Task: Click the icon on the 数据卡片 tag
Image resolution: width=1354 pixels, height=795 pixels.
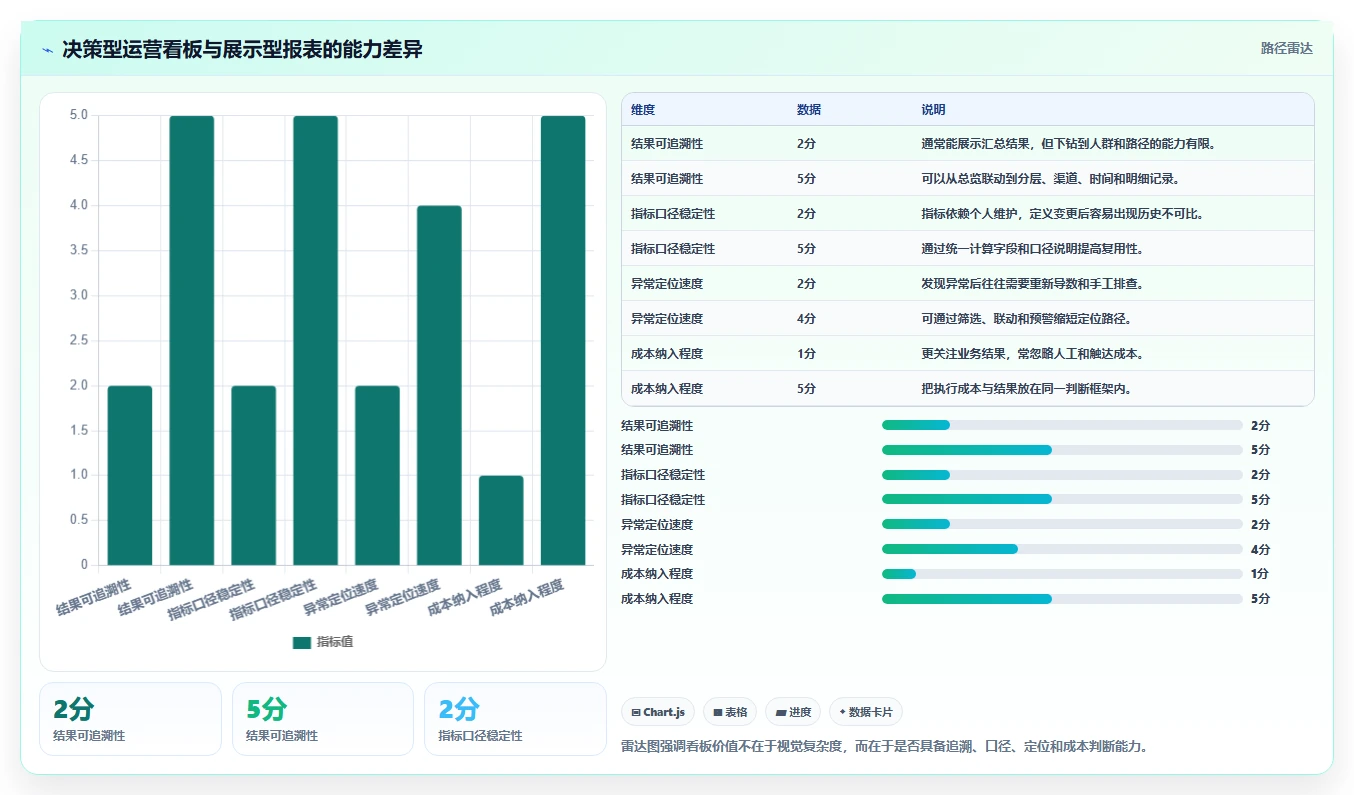Action: click(842, 713)
